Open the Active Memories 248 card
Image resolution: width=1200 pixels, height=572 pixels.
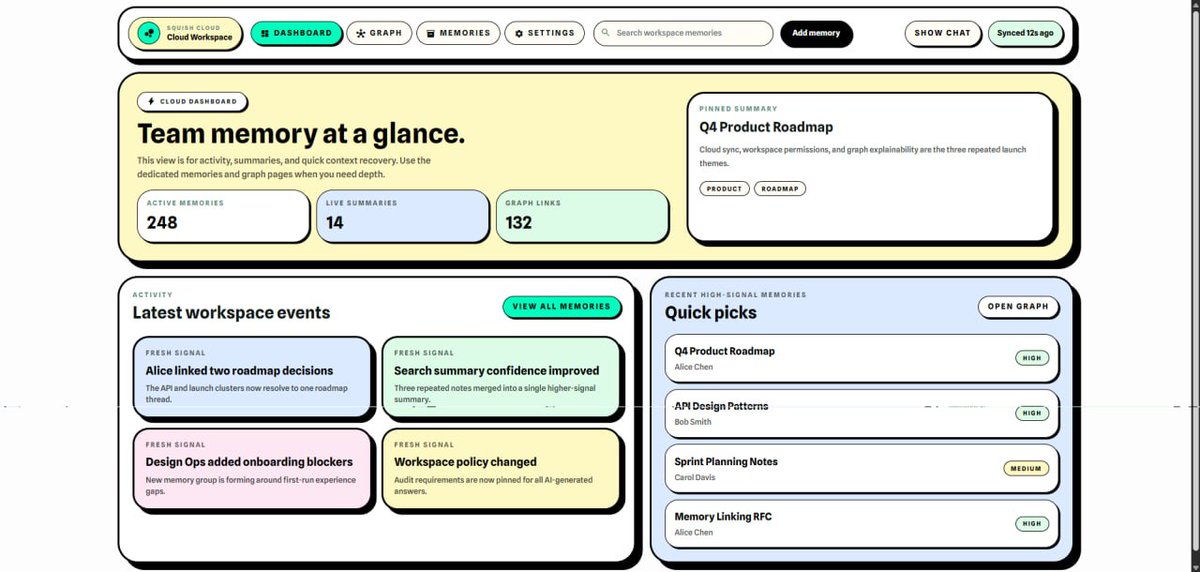223,216
